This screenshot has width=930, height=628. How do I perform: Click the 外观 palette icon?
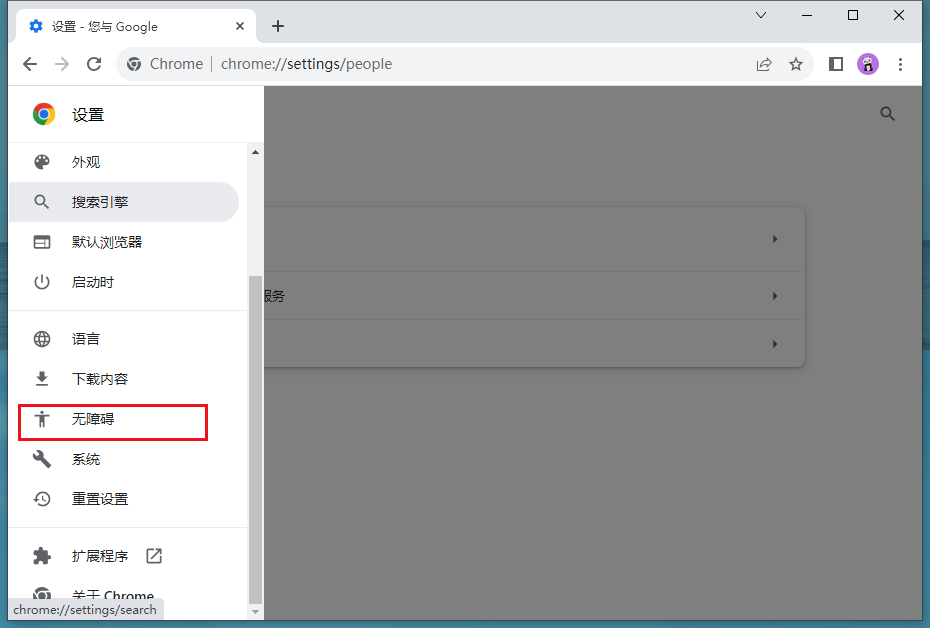pos(42,162)
